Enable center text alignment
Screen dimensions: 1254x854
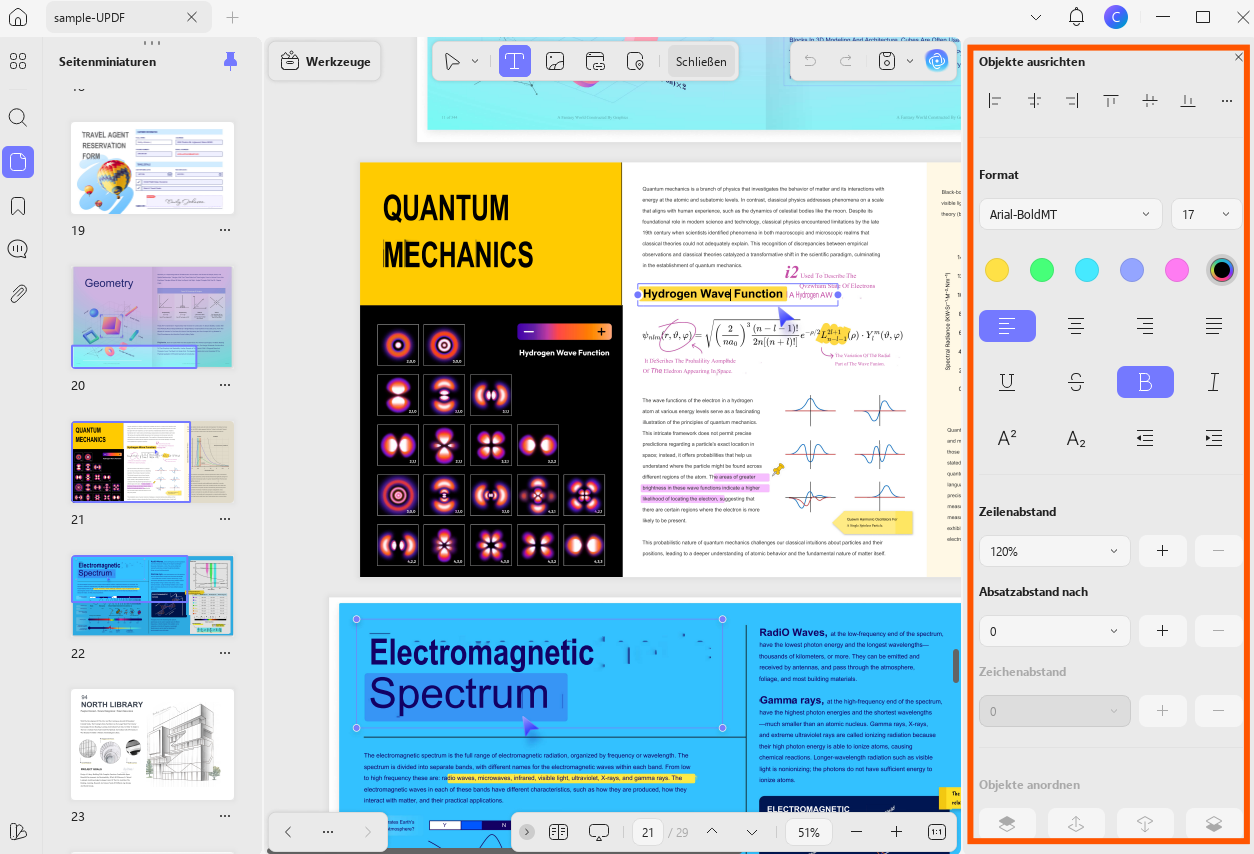coord(1076,326)
